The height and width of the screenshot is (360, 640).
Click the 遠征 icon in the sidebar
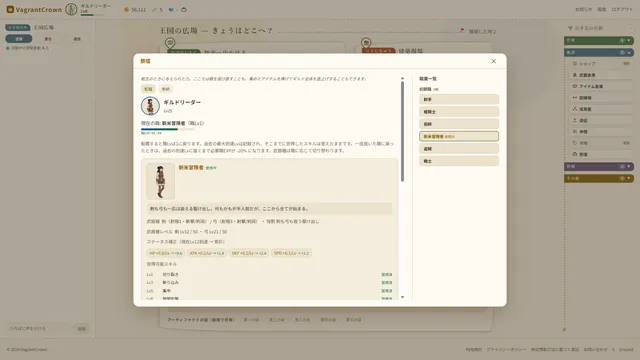click(x=575, y=120)
